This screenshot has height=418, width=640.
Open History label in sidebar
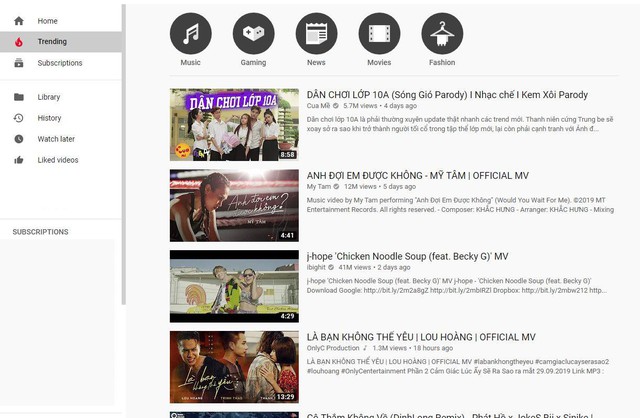point(49,118)
